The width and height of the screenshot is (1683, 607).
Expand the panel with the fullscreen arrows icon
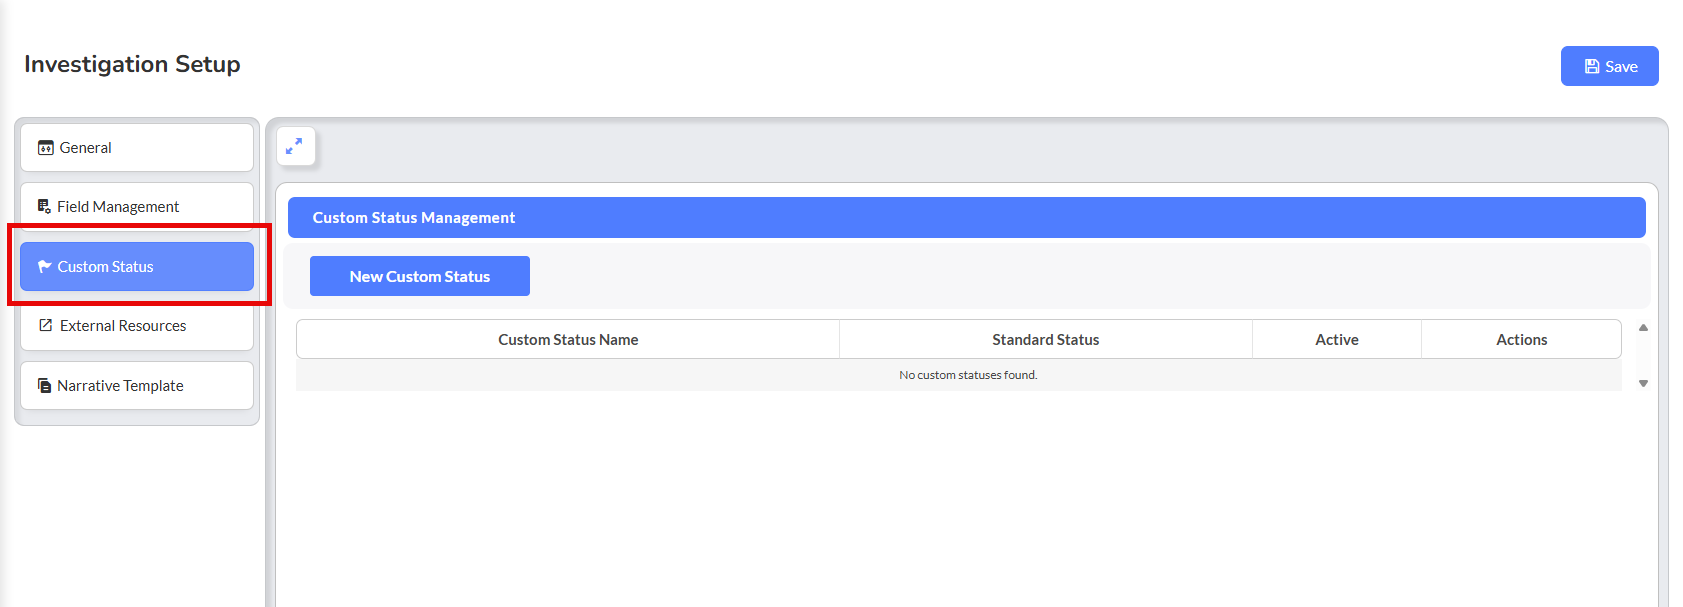click(x=294, y=147)
